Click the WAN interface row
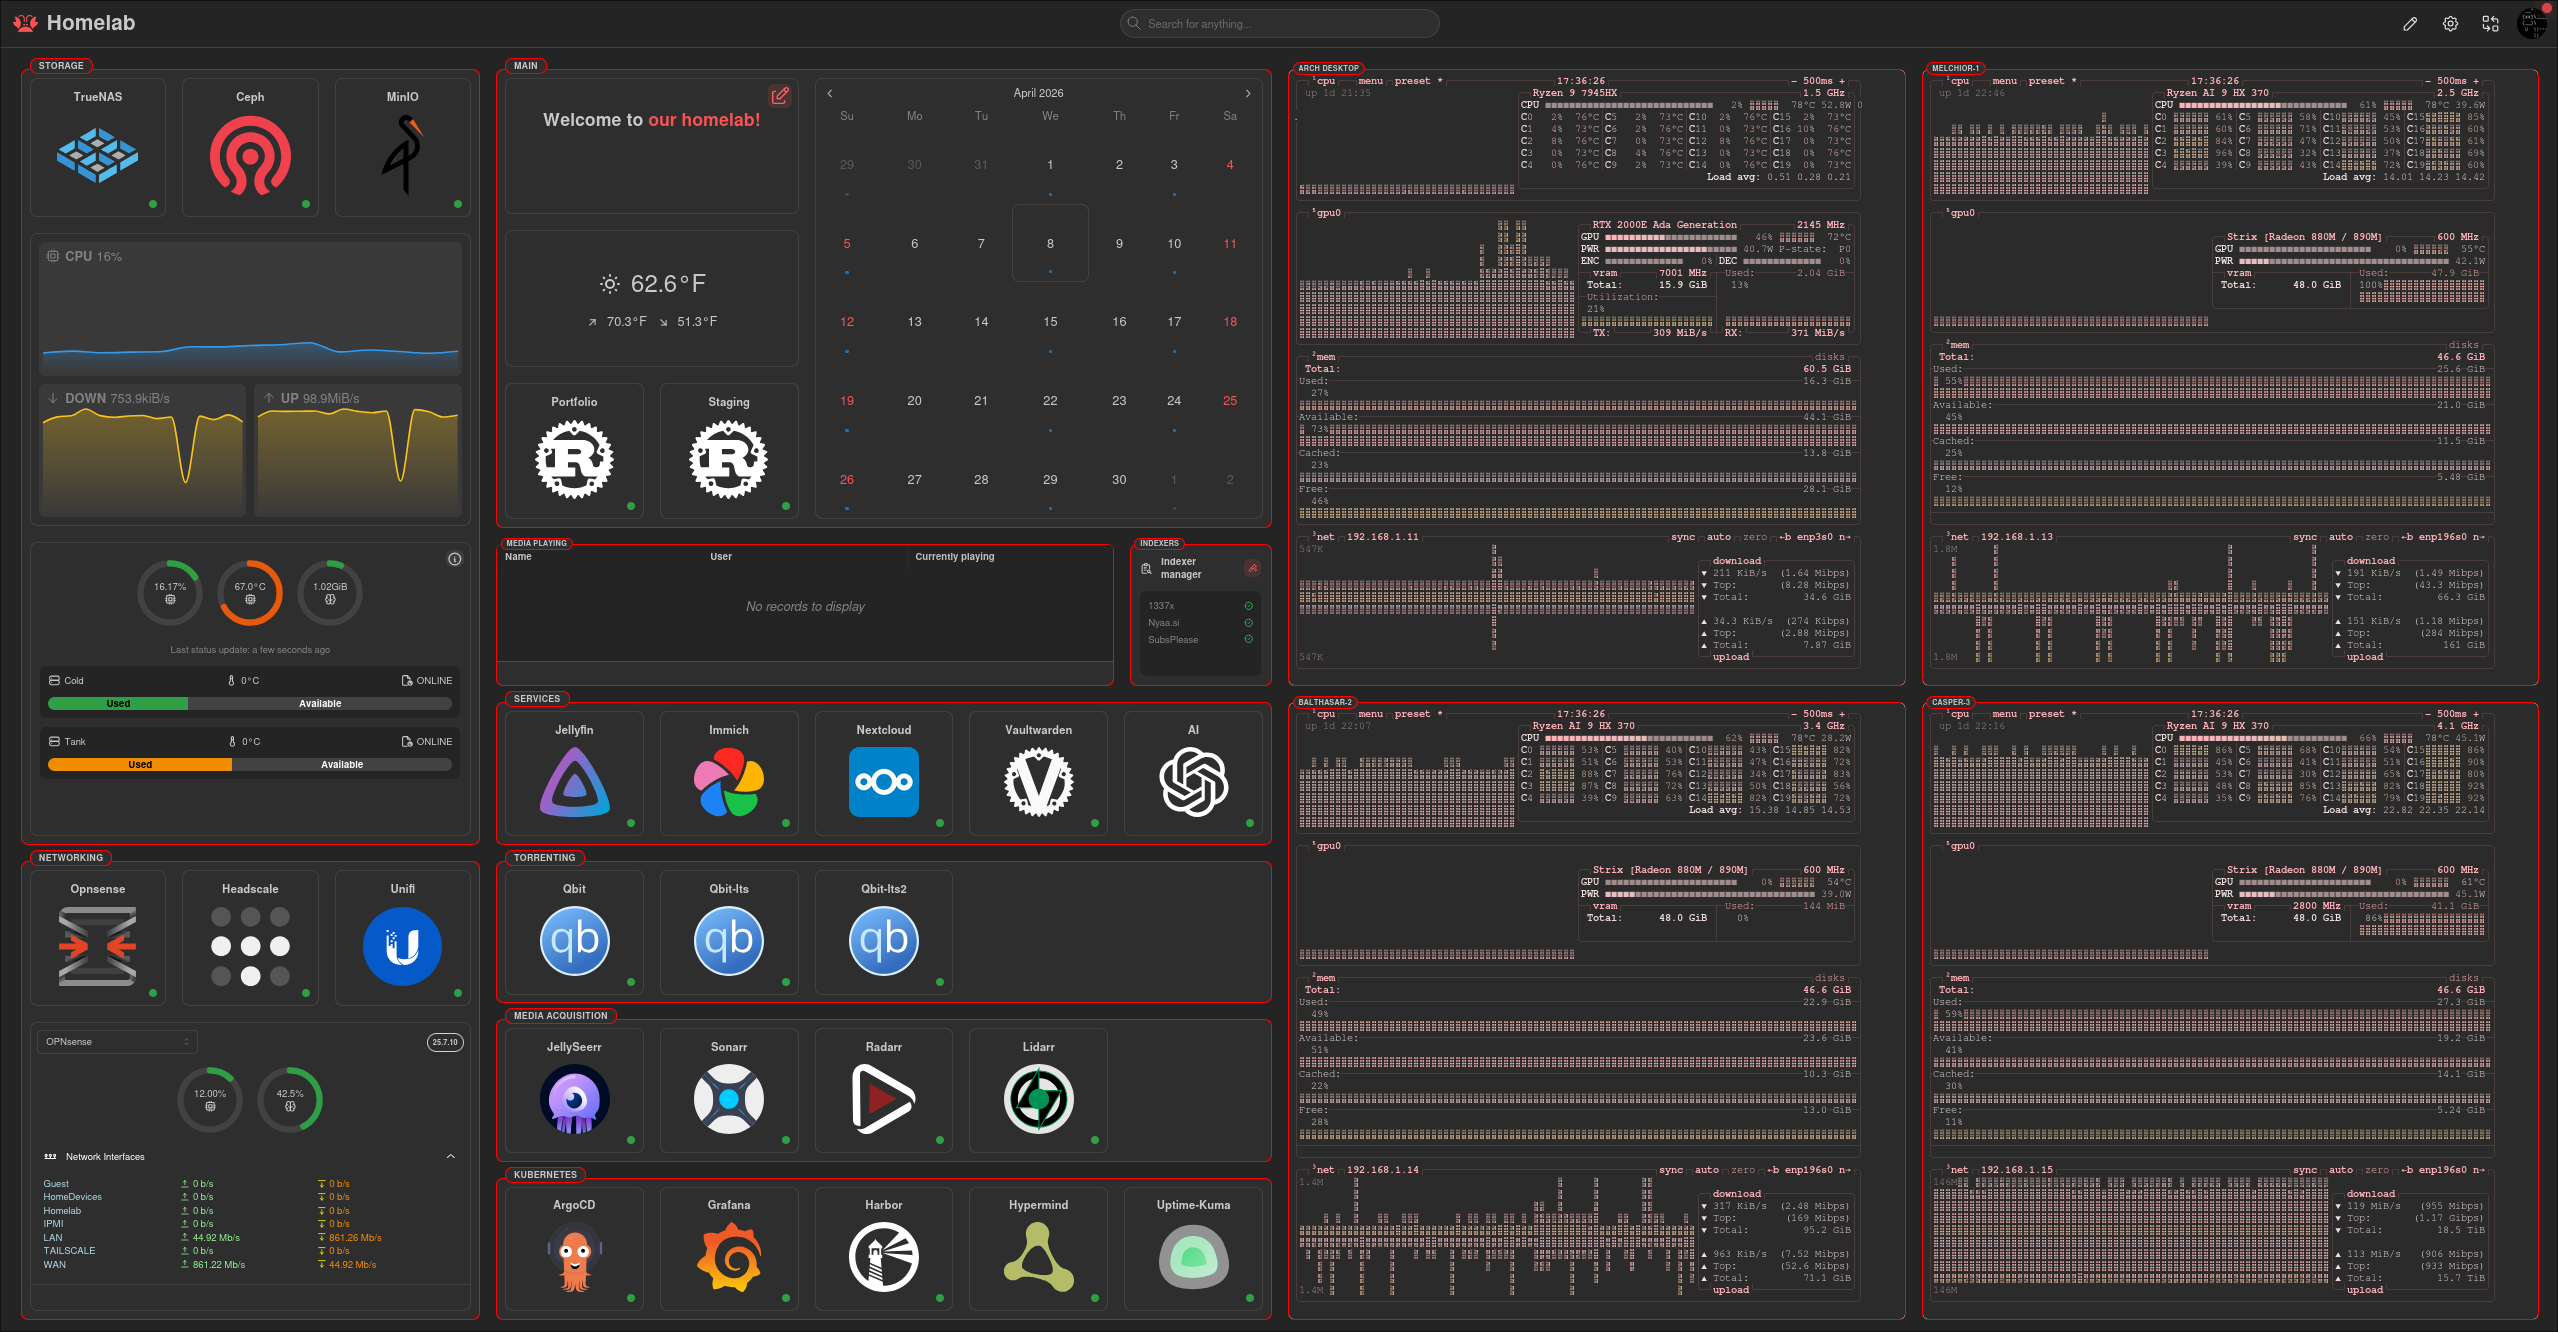2558x1332 pixels. point(250,1265)
